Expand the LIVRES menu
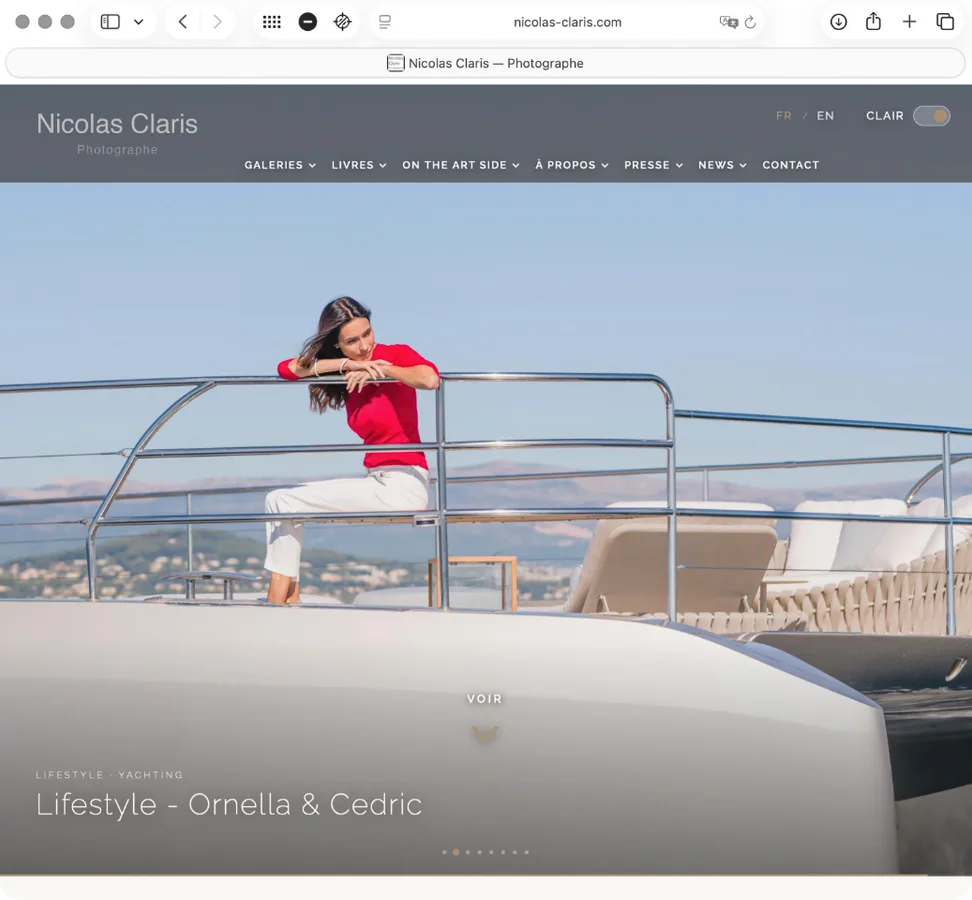This screenshot has width=972, height=900. (359, 165)
